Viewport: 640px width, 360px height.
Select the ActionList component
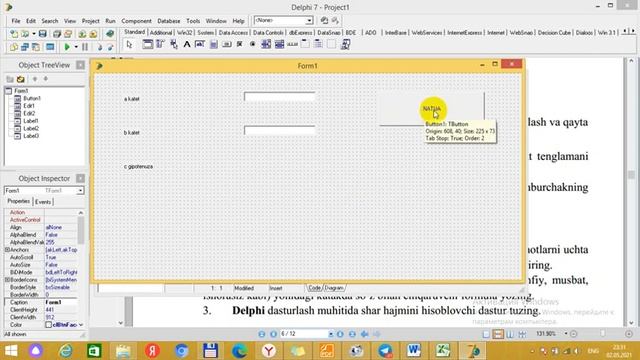tap(345, 44)
